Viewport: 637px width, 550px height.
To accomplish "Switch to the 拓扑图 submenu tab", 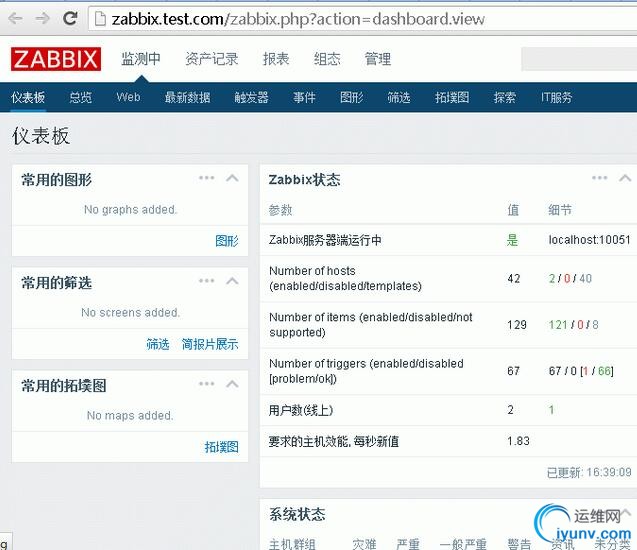I will [x=452, y=97].
